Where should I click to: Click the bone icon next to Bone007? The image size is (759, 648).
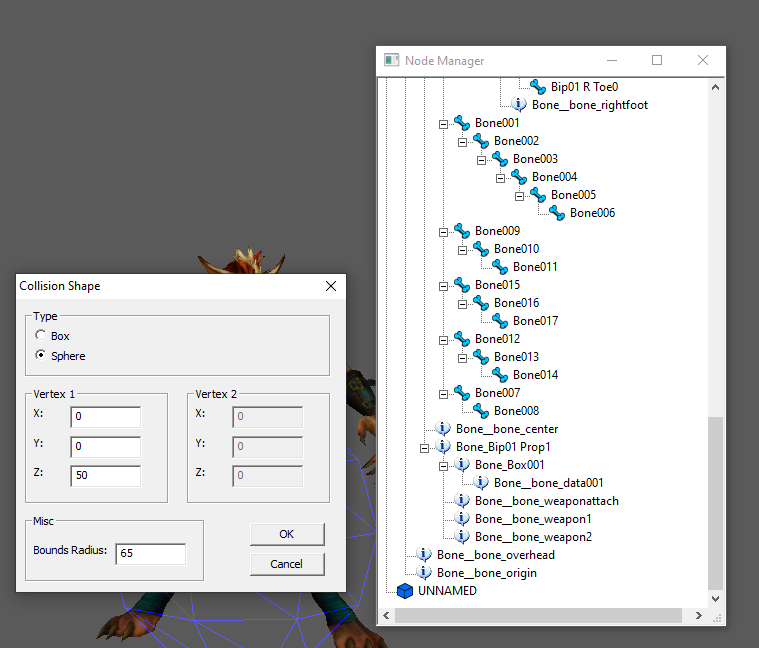click(x=461, y=392)
